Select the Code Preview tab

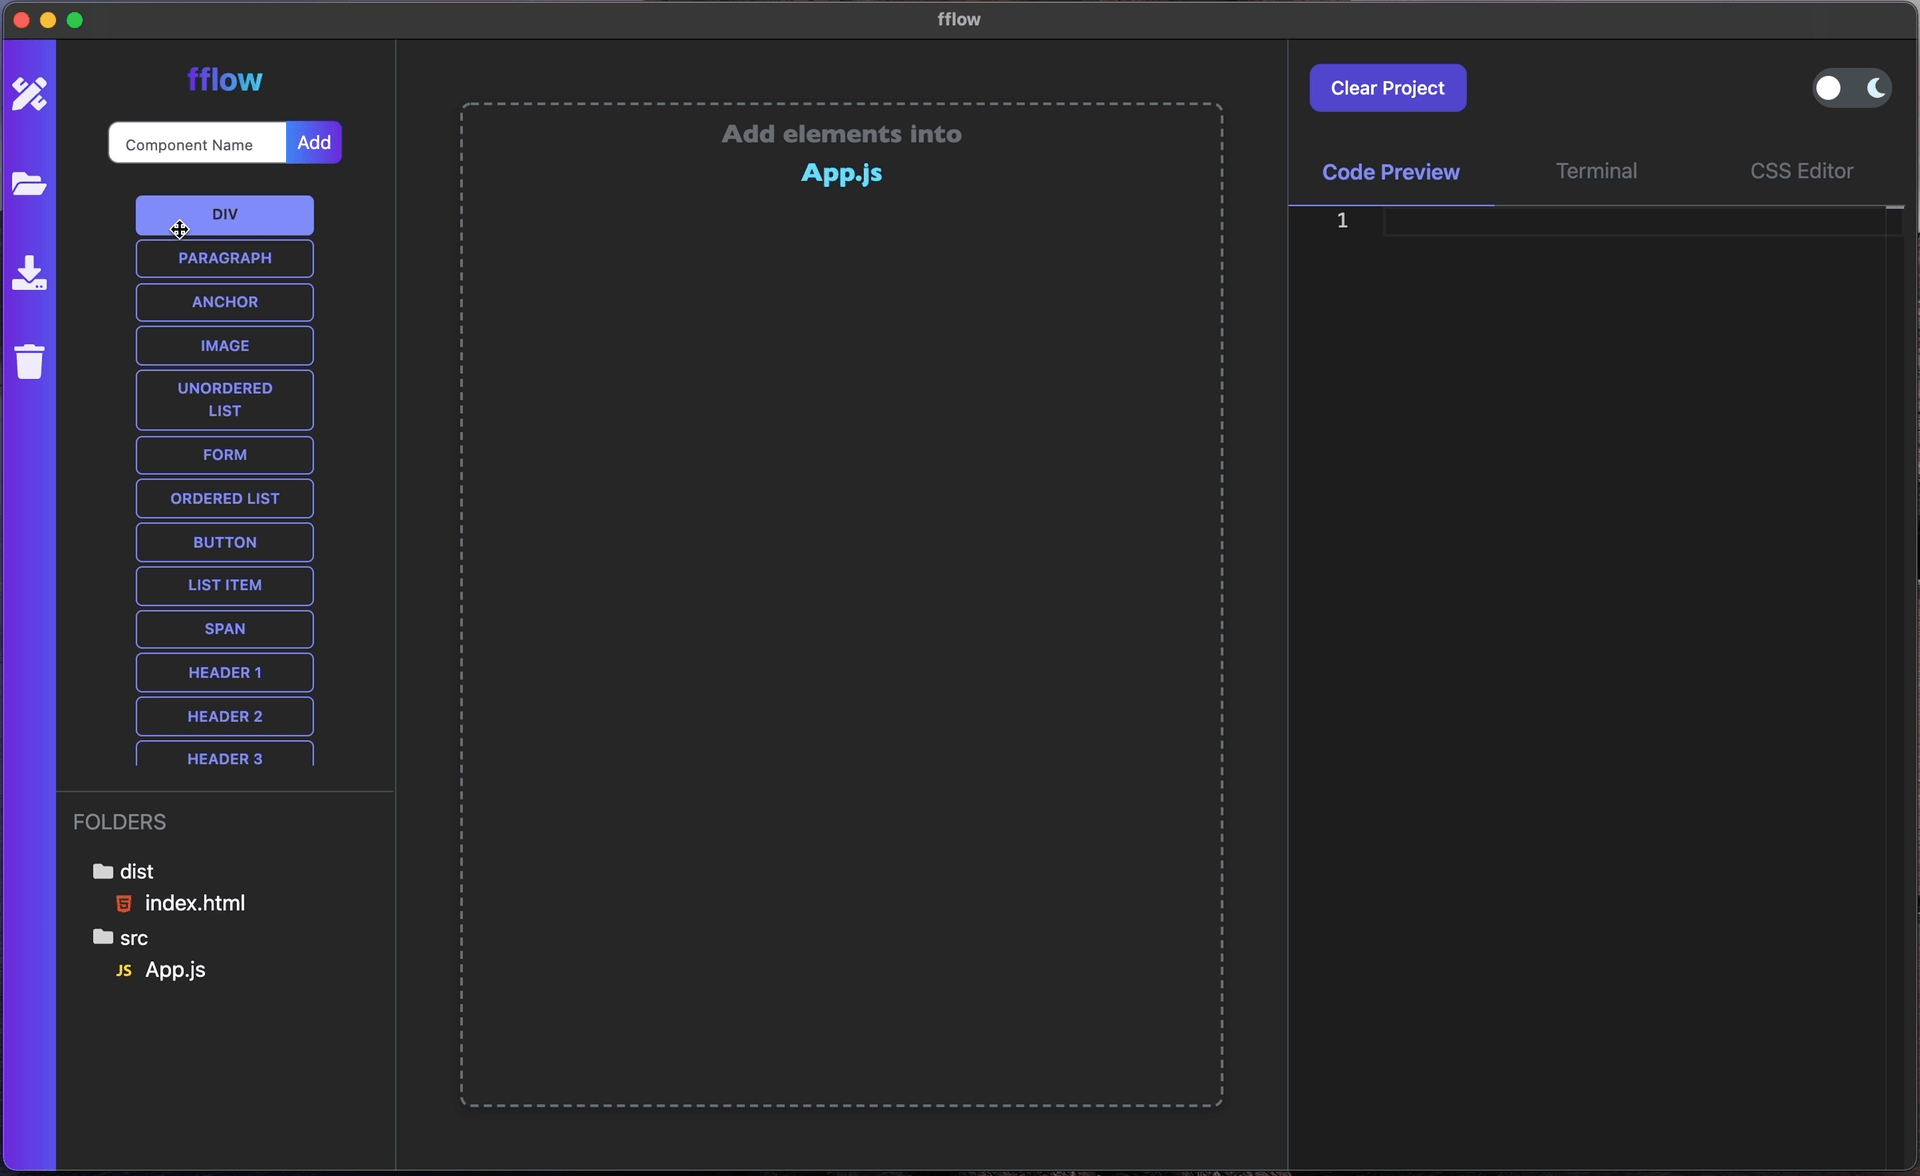tap(1390, 172)
